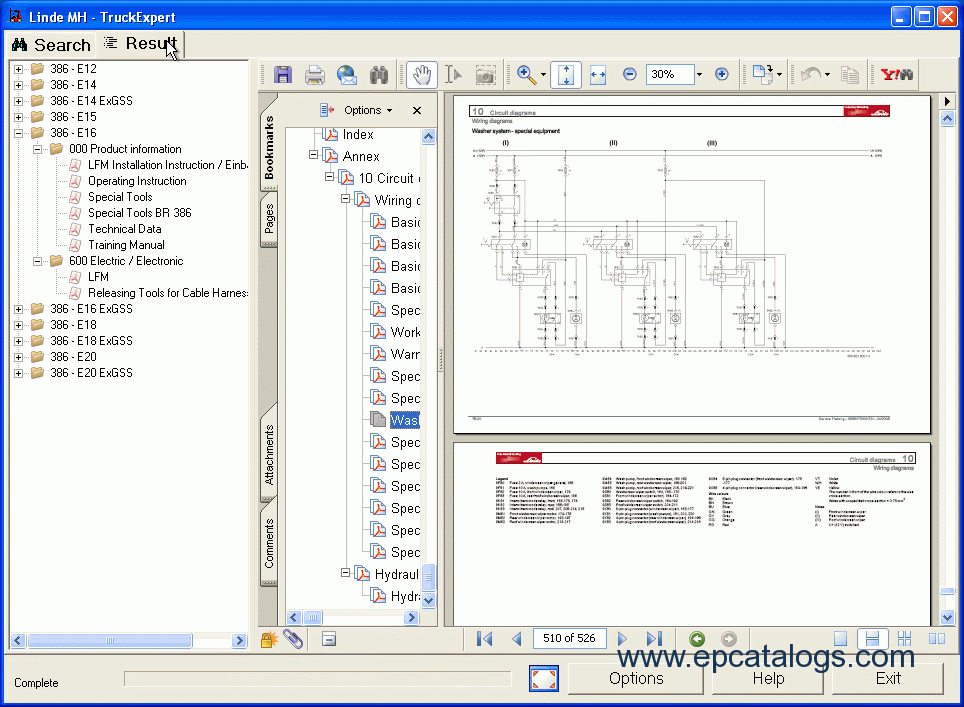This screenshot has height=707, width=964.
Task: Select the text Select tool
Action: 454,75
